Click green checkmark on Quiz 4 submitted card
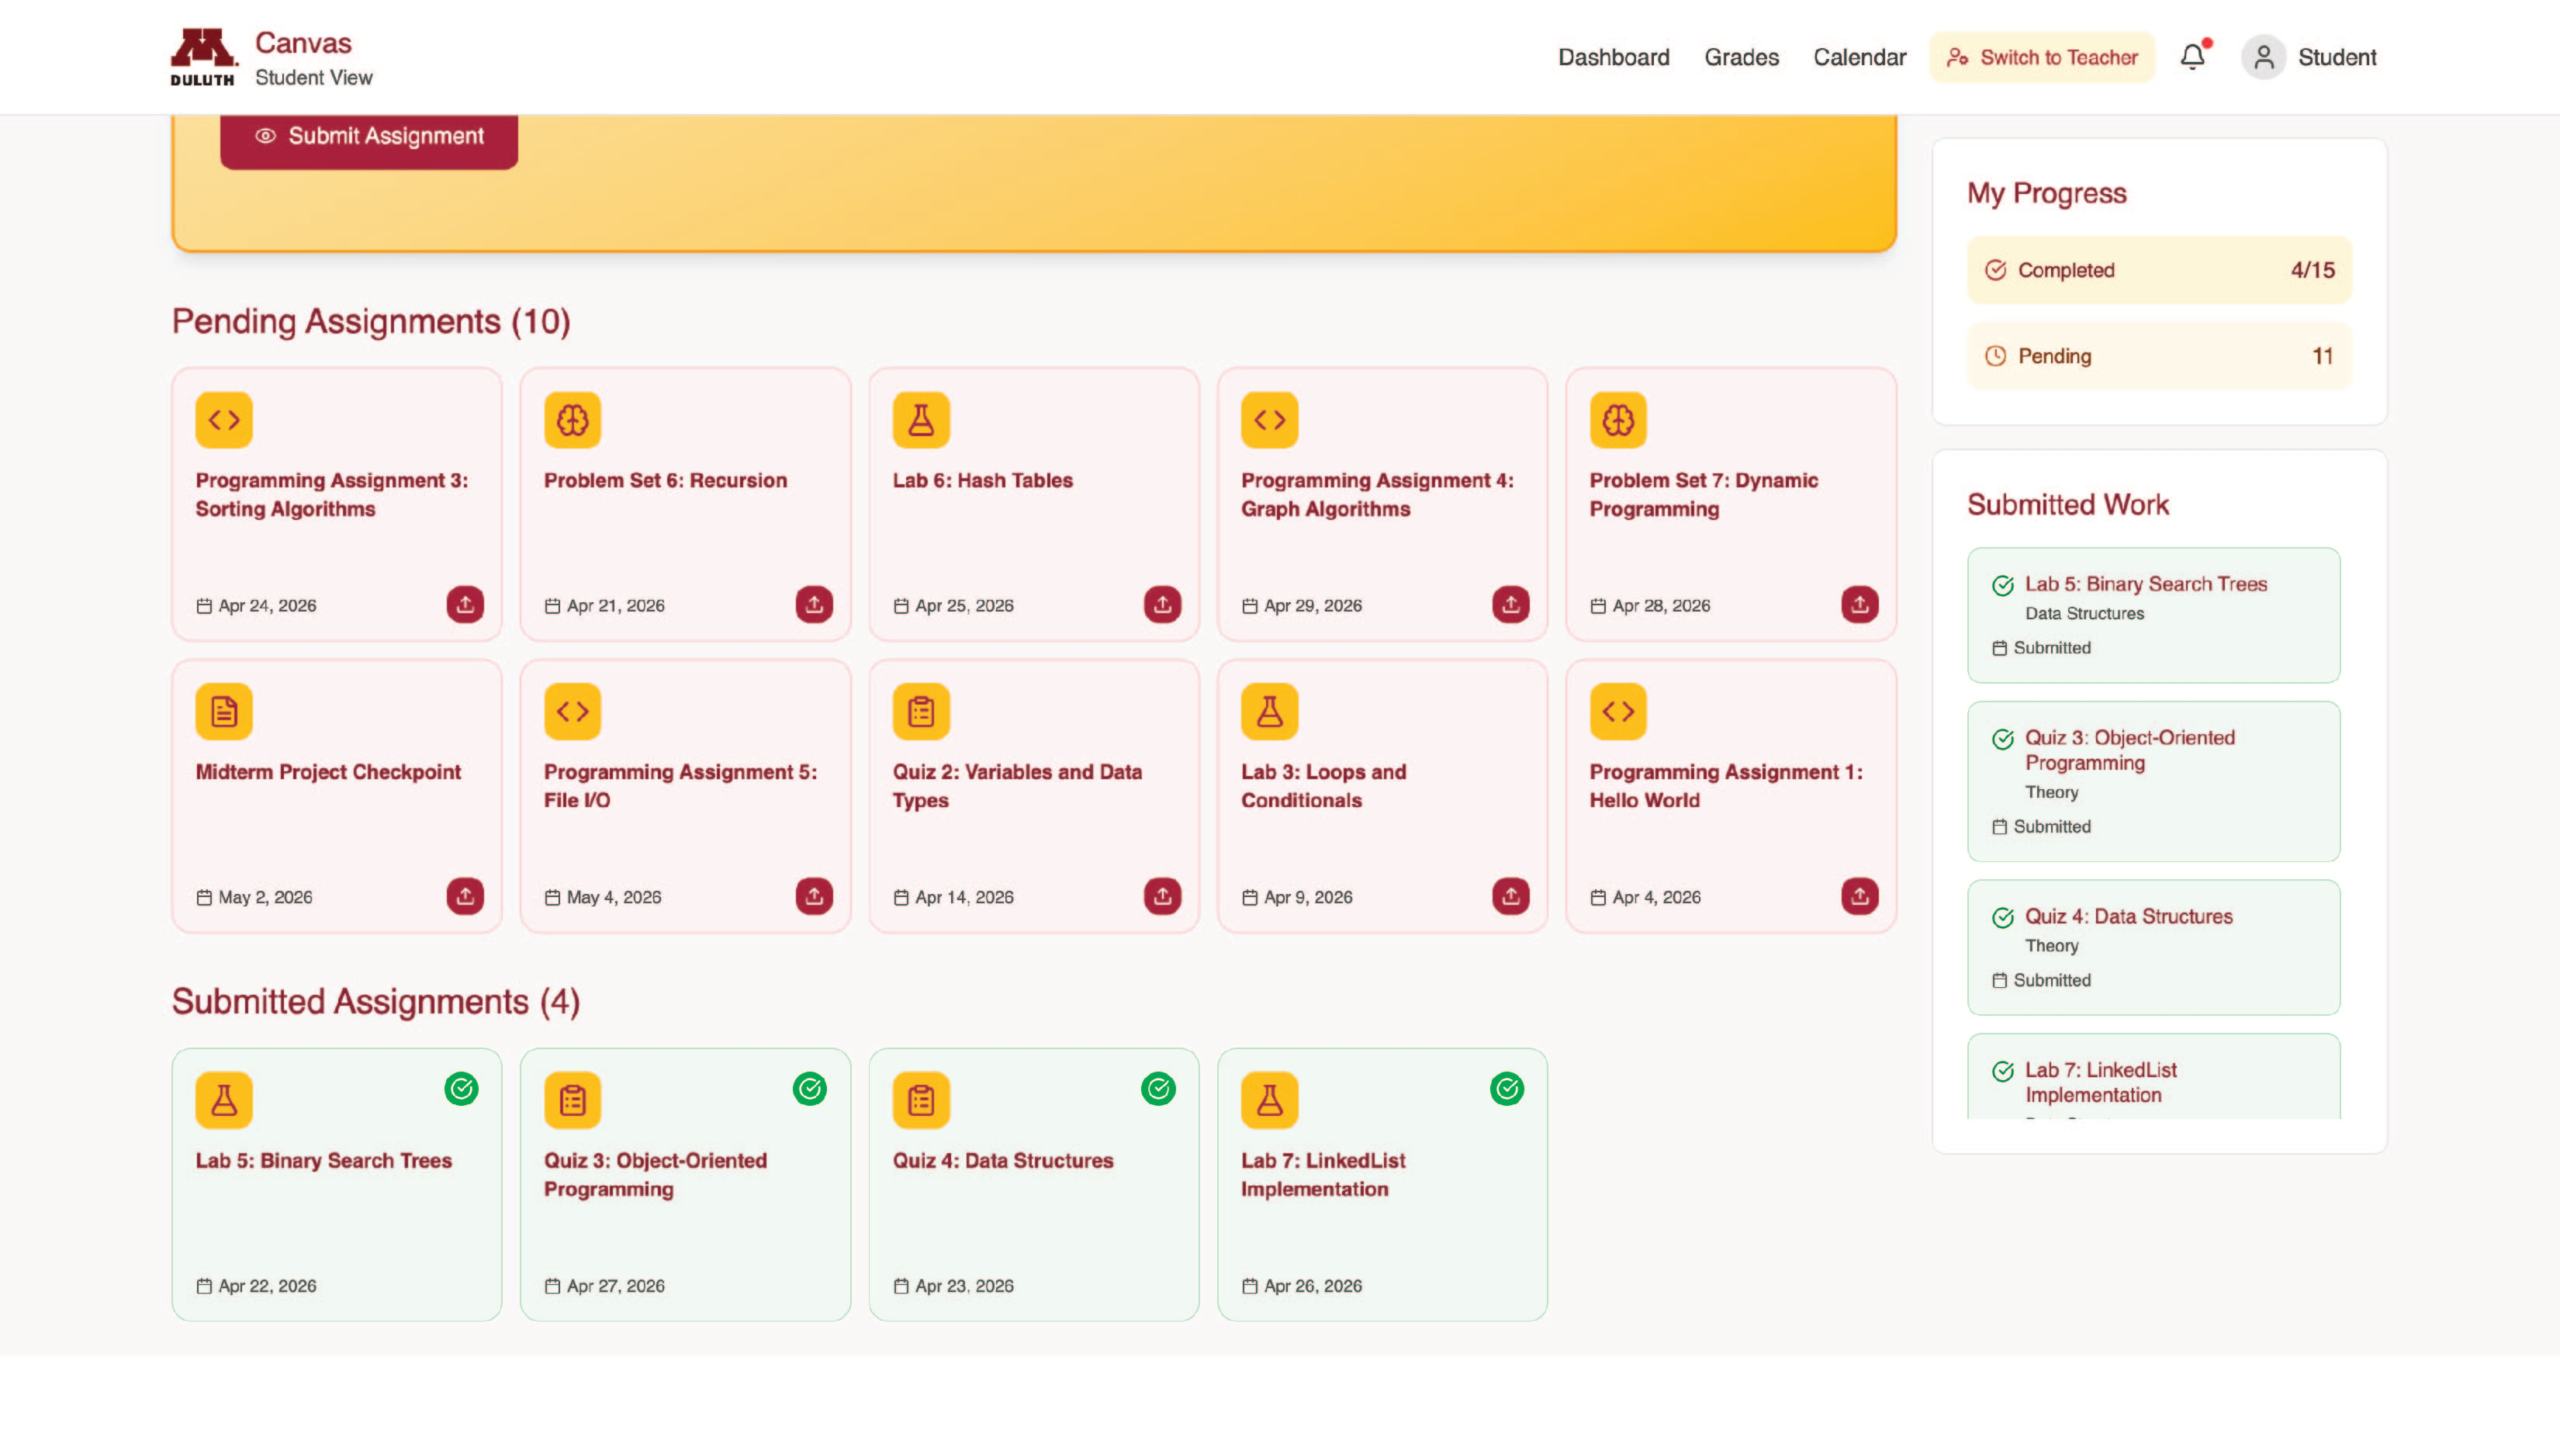This screenshot has width=2560, height=1455. point(1158,1088)
